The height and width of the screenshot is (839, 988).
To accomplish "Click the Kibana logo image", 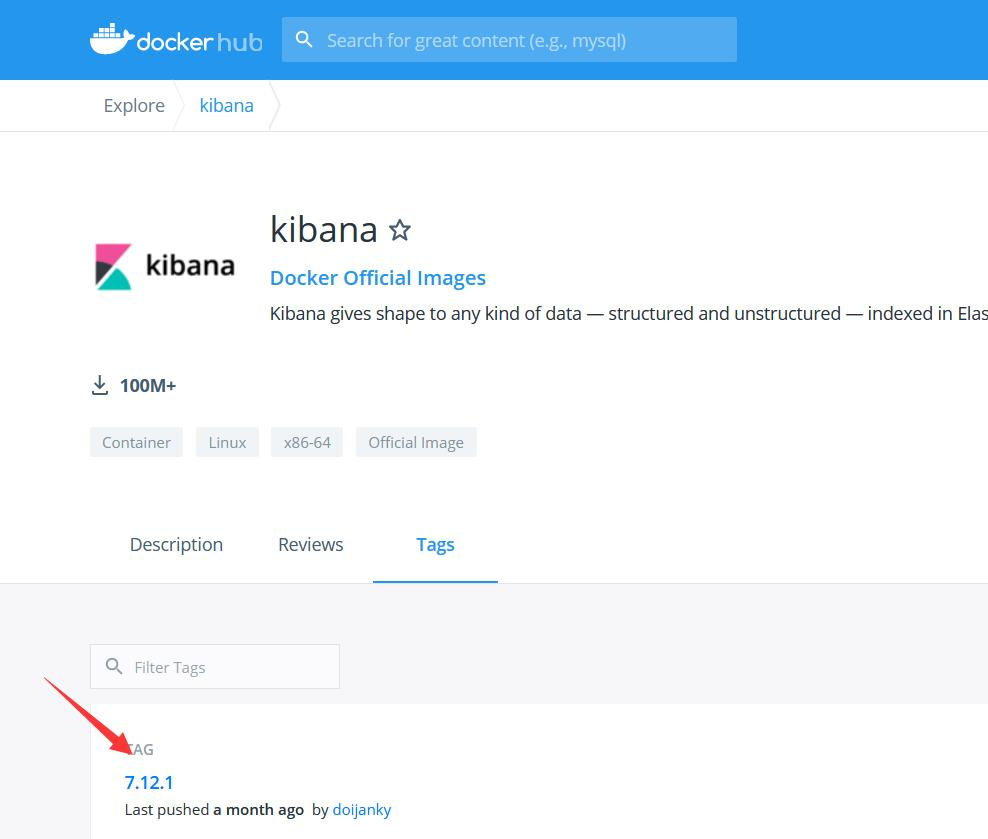I will tap(164, 266).
